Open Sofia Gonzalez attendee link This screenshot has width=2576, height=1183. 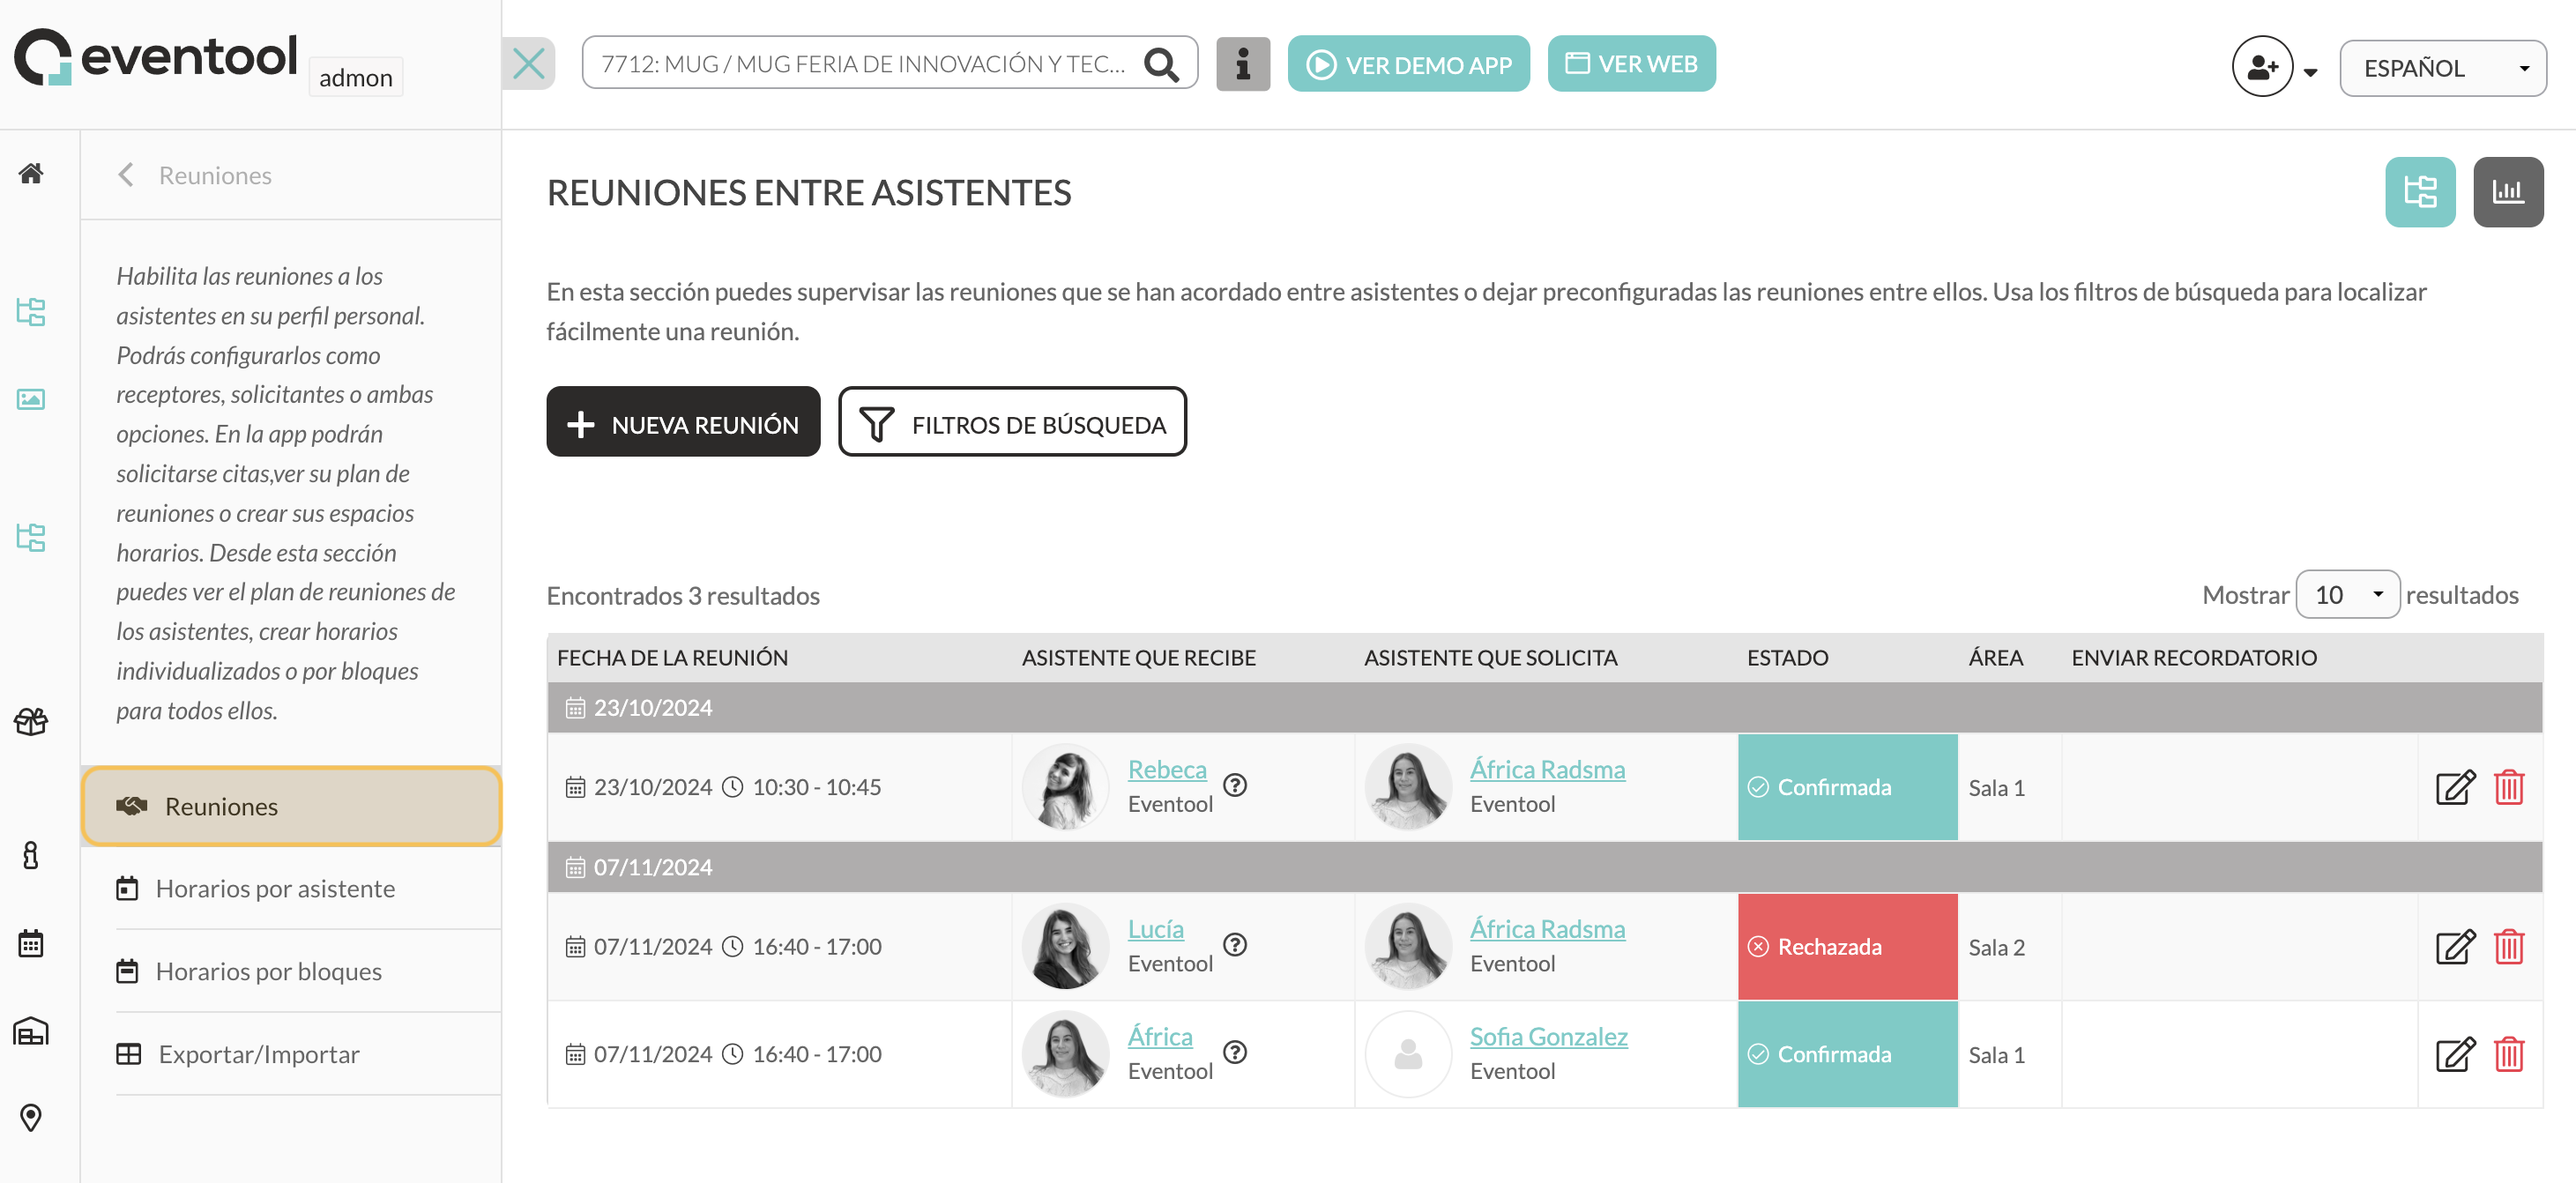click(1548, 1037)
